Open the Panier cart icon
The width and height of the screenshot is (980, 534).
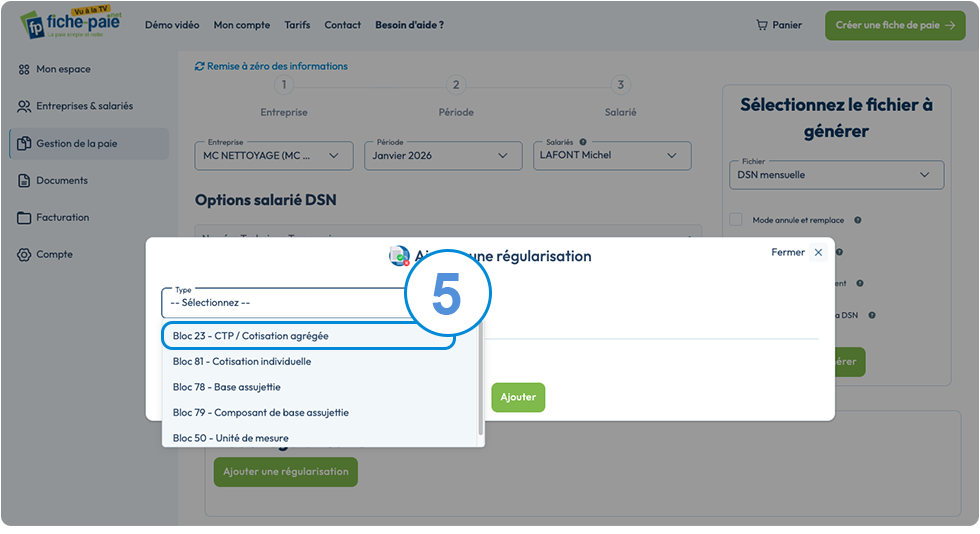pyautogui.click(x=761, y=25)
